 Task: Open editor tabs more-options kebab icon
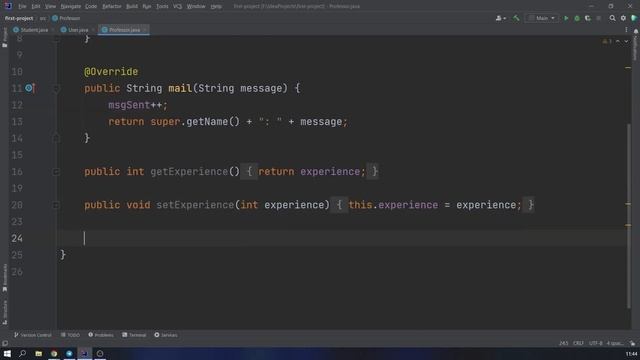point(626,30)
